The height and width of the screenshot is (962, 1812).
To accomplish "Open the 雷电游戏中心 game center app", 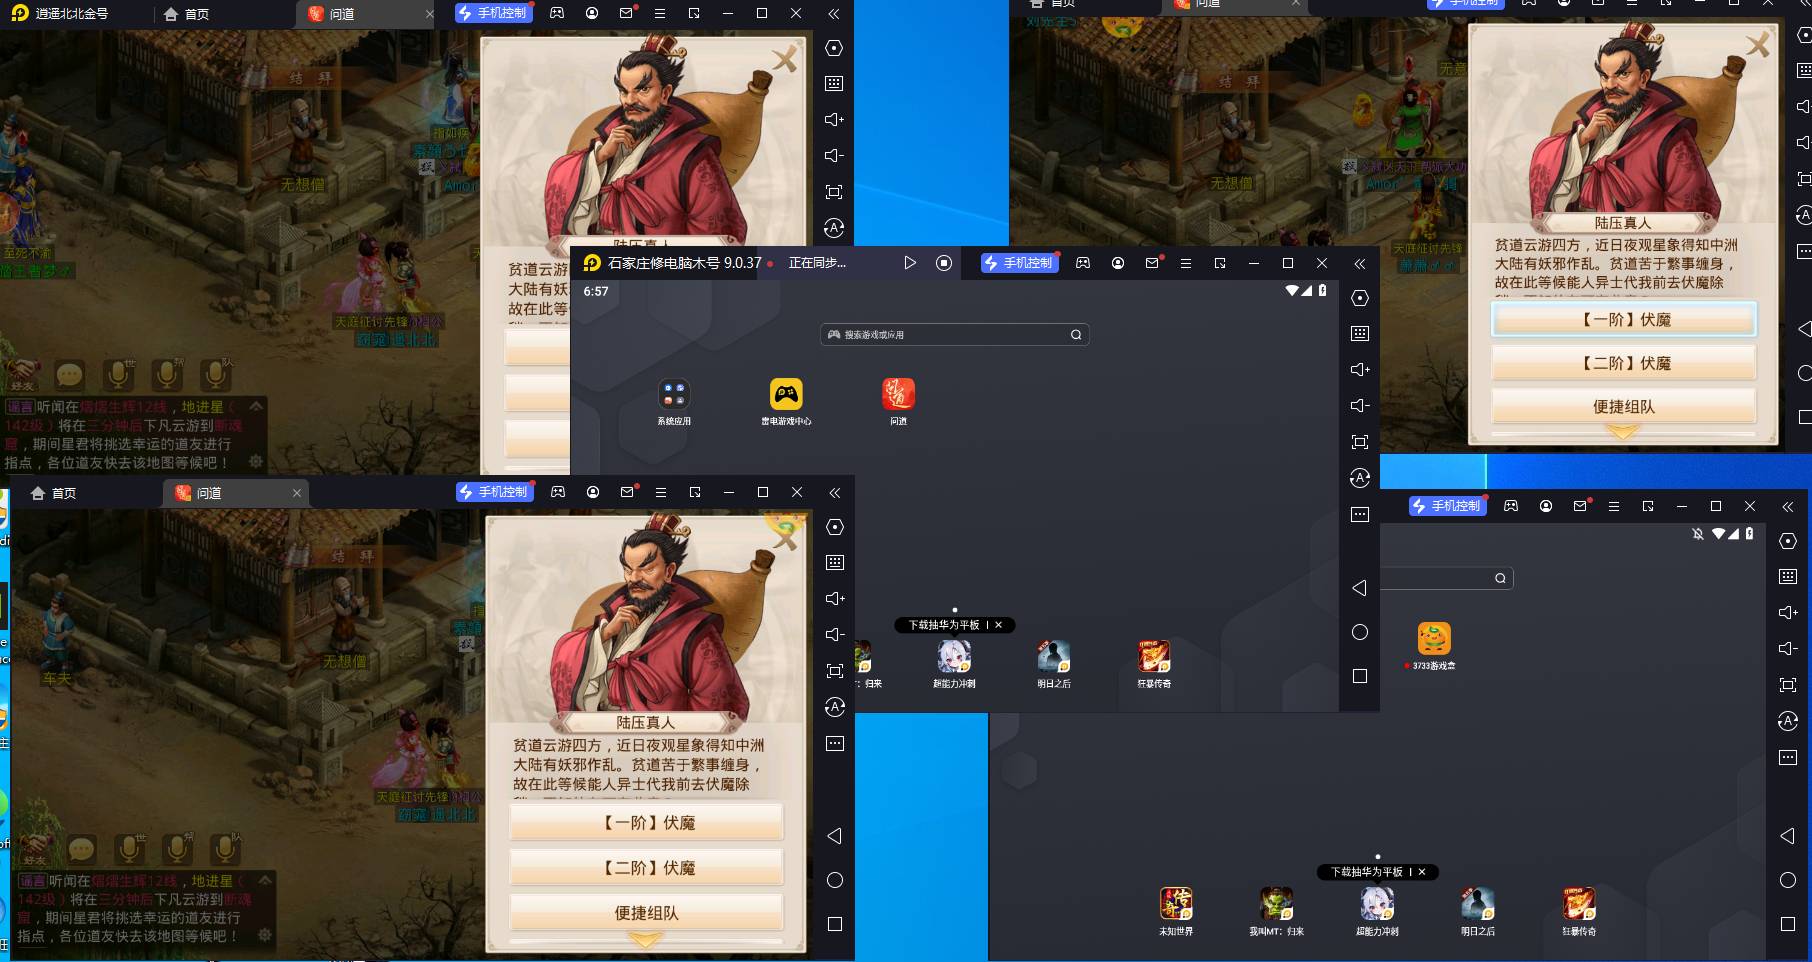I will point(786,395).
